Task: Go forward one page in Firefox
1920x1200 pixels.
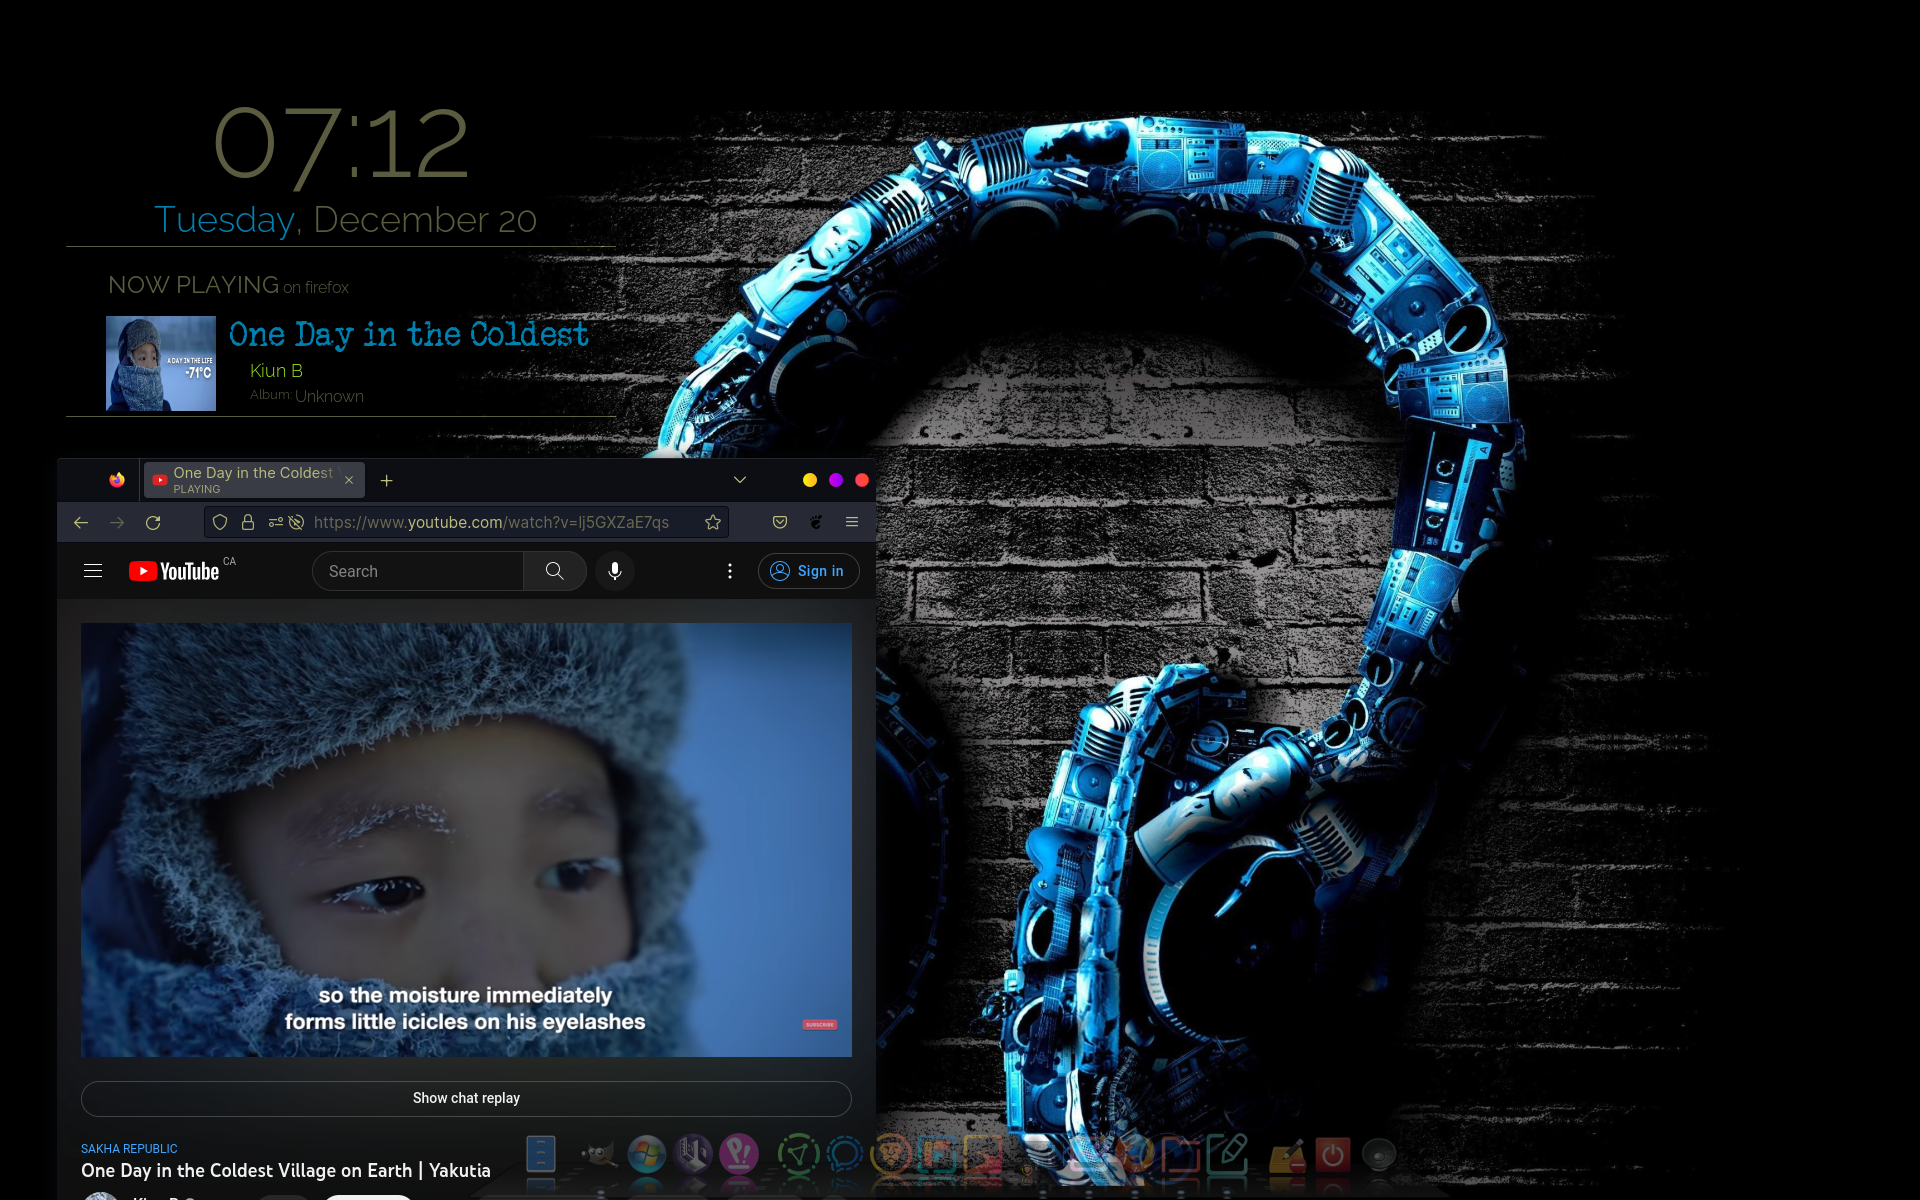Action: pyautogui.click(x=117, y=522)
